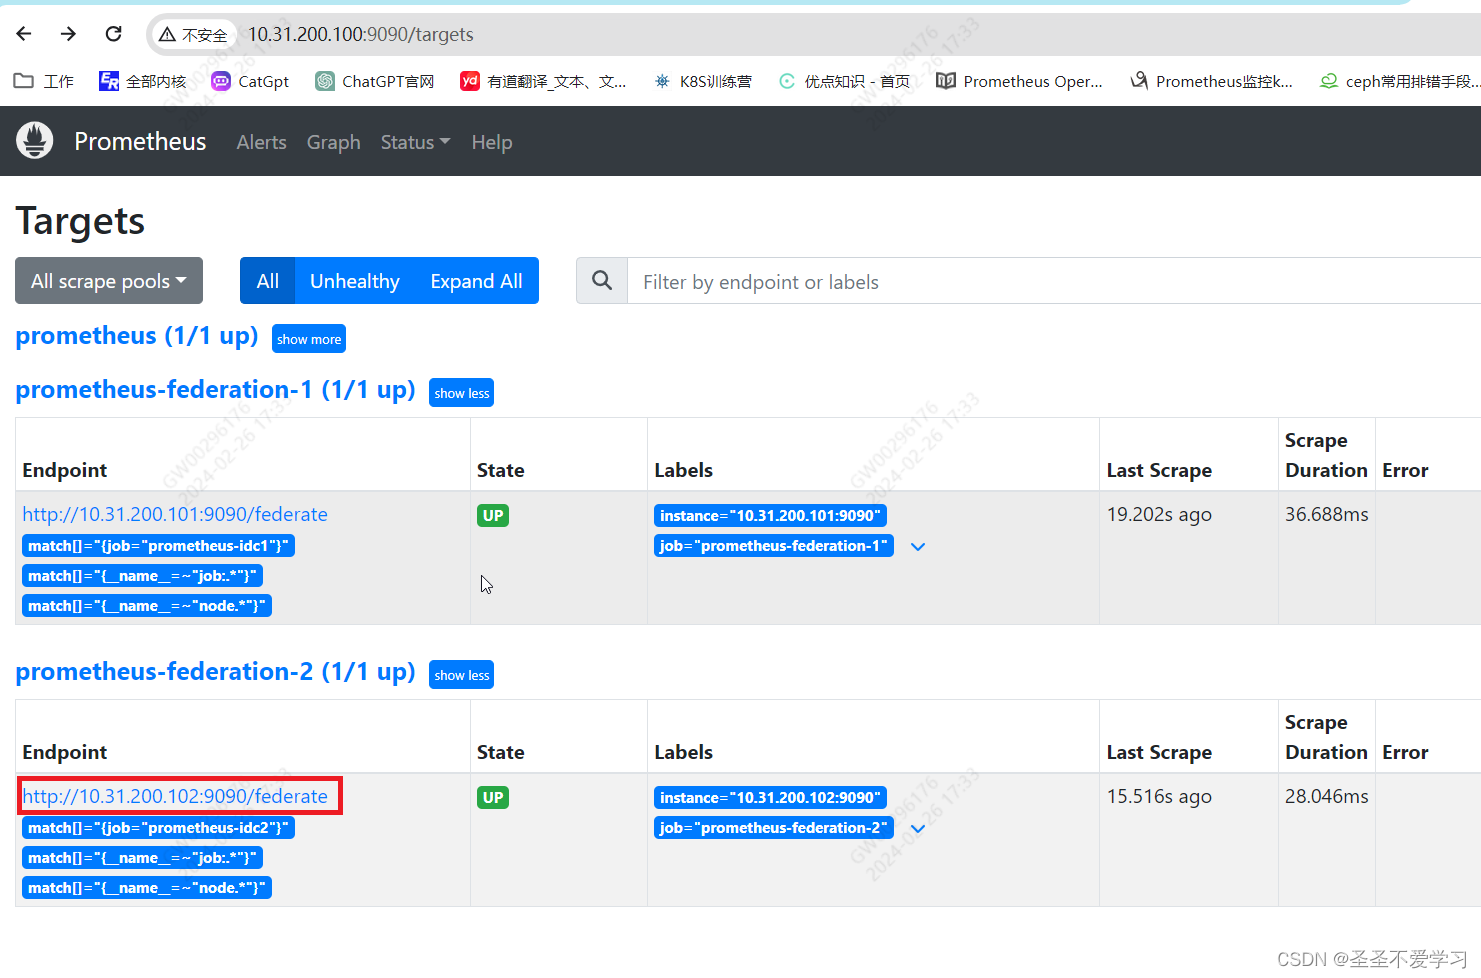Viewport: 1481px width, 978px height.
Task: Click the search magnifier icon
Action: point(602,281)
